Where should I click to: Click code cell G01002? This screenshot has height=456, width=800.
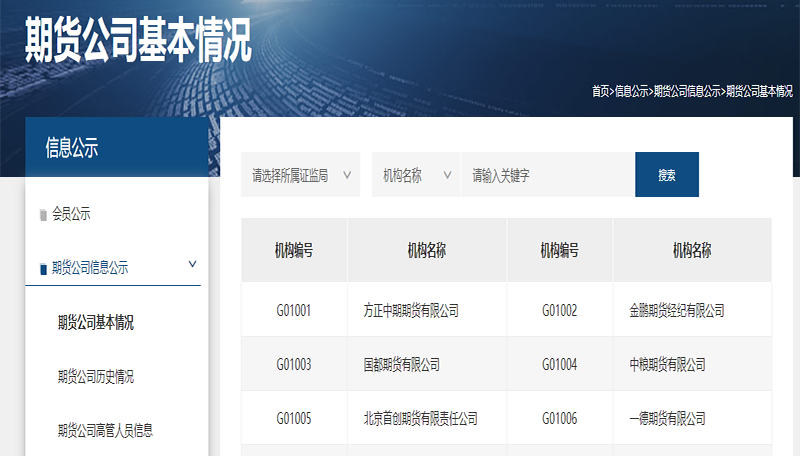pyautogui.click(x=560, y=310)
